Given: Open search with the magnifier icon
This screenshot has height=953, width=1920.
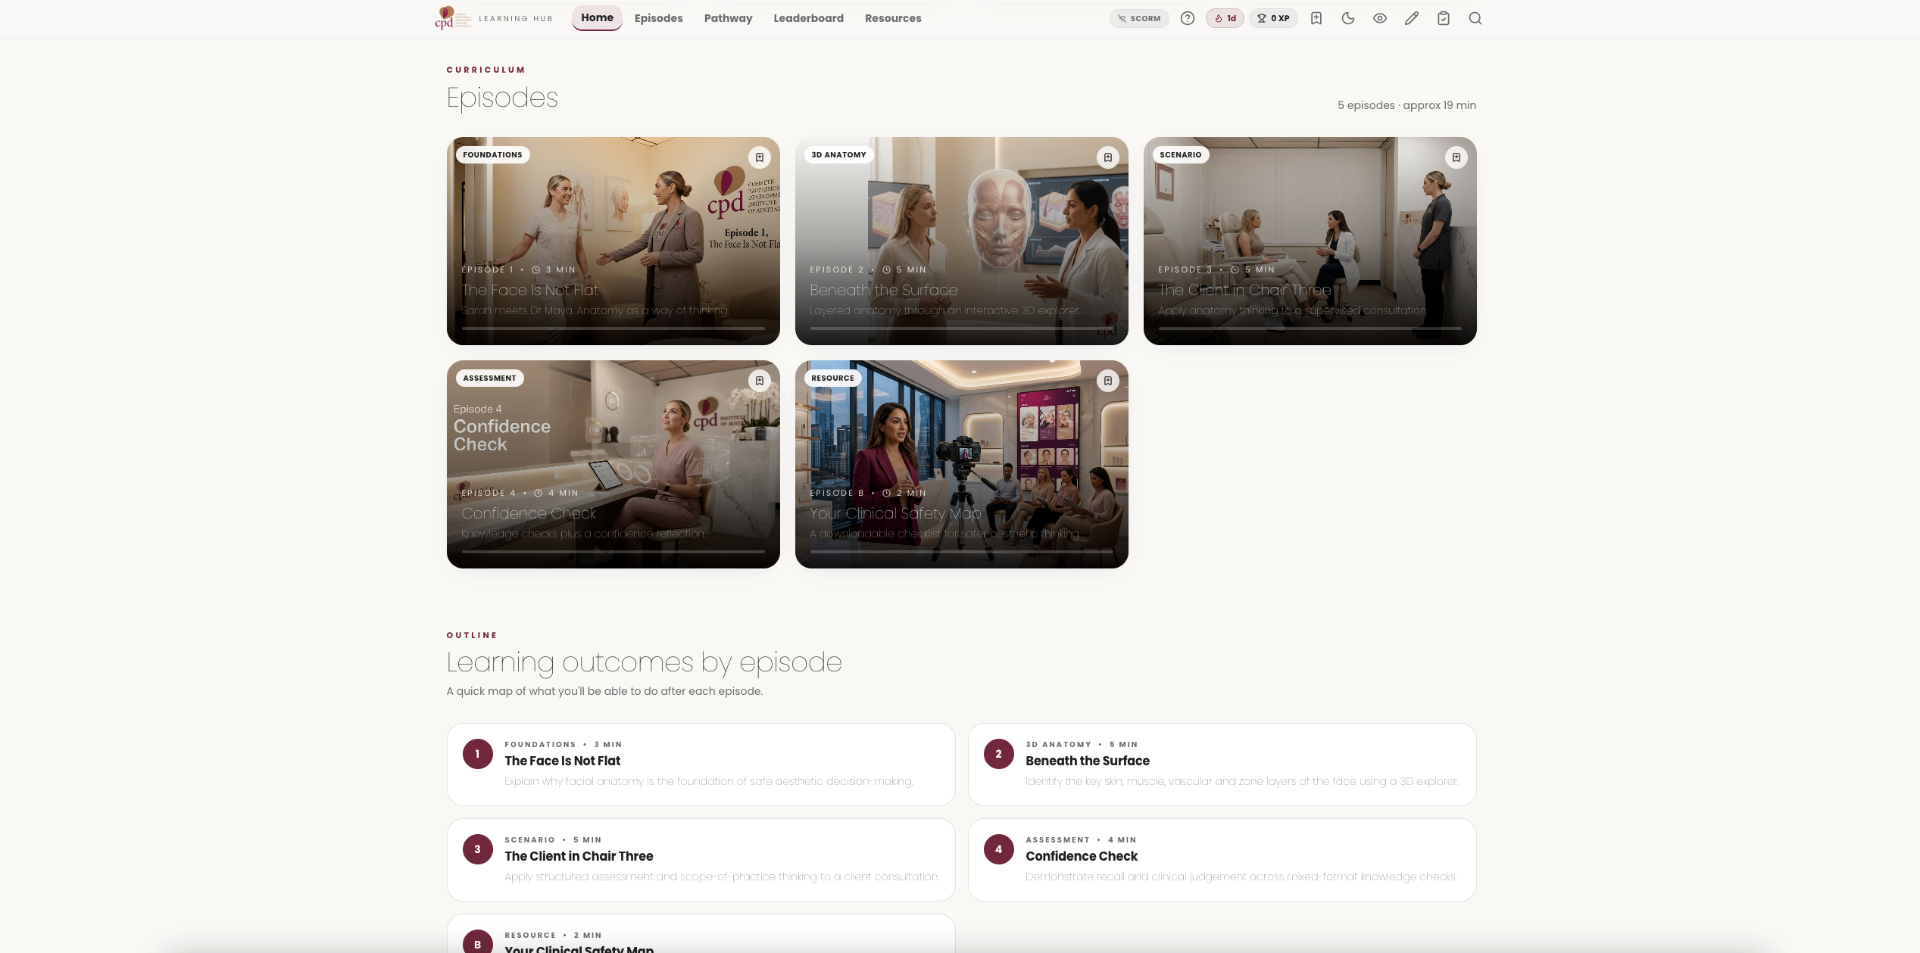Looking at the screenshot, I should pyautogui.click(x=1476, y=18).
